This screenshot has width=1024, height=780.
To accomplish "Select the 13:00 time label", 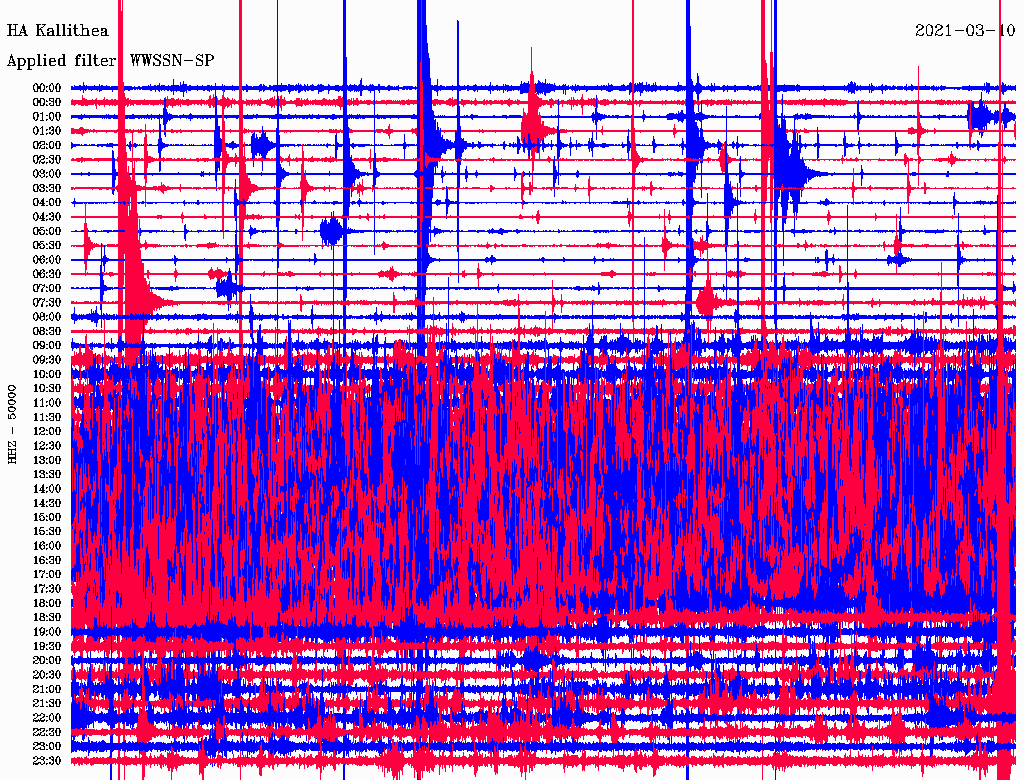I will (47, 461).
